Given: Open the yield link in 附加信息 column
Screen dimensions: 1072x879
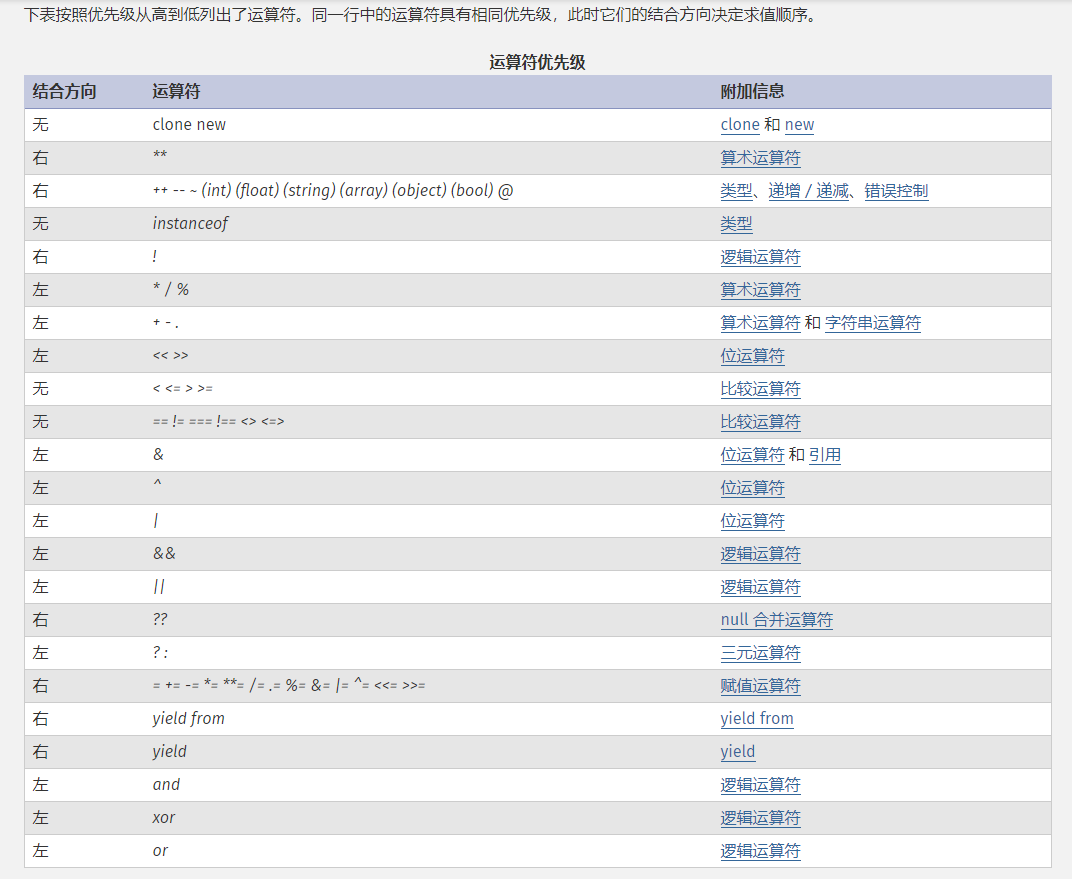Looking at the screenshot, I should click(x=738, y=752).
